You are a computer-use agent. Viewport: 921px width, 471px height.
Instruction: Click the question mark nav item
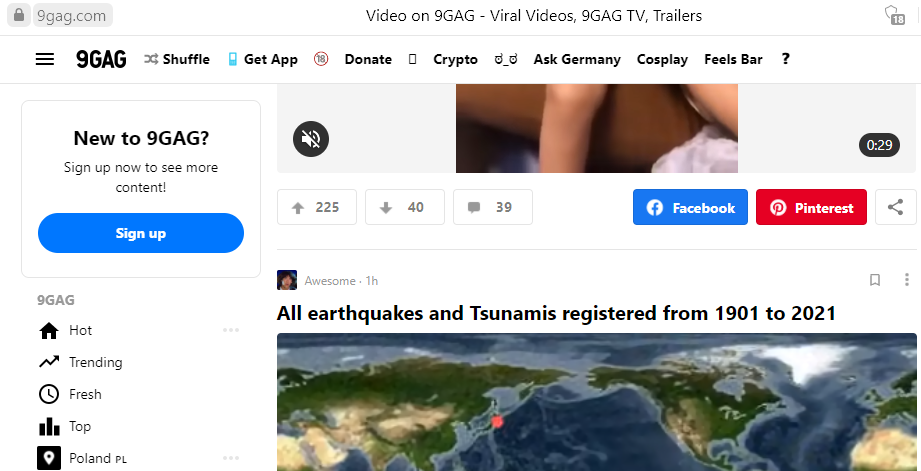[785, 59]
